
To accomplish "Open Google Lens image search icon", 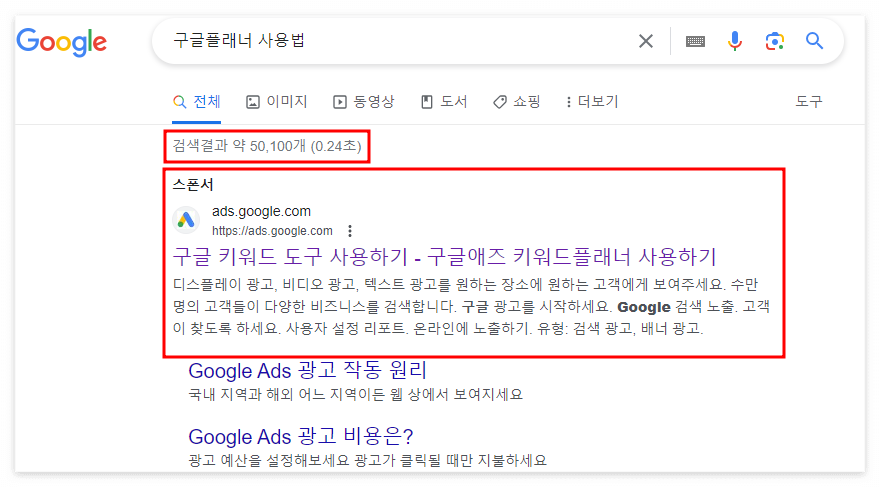I will coord(774,41).
